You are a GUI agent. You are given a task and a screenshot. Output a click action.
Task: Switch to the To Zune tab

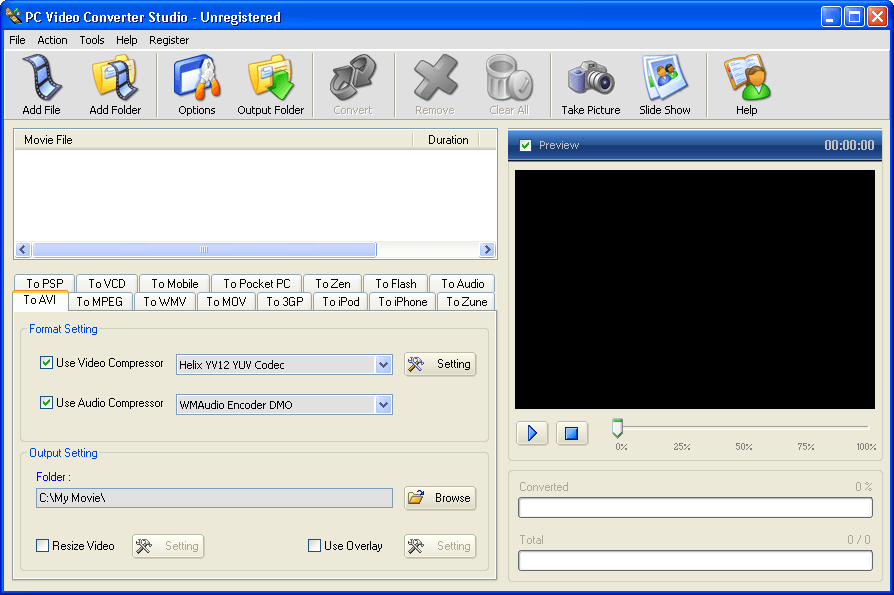pos(466,301)
